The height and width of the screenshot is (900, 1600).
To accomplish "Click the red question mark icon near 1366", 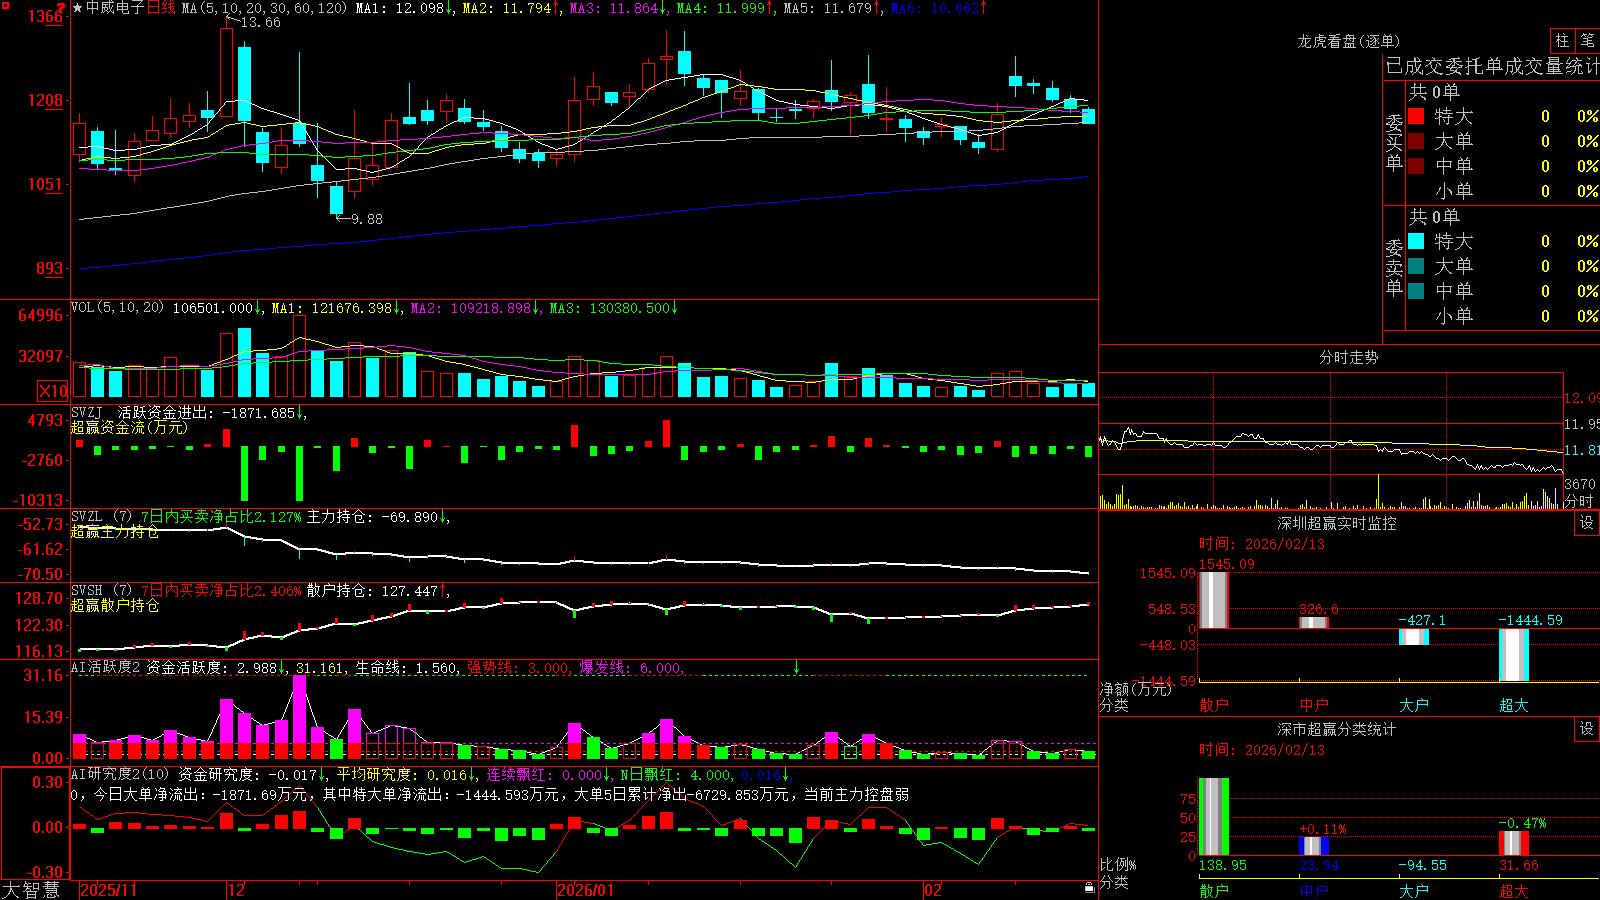I will click(x=61, y=7).
